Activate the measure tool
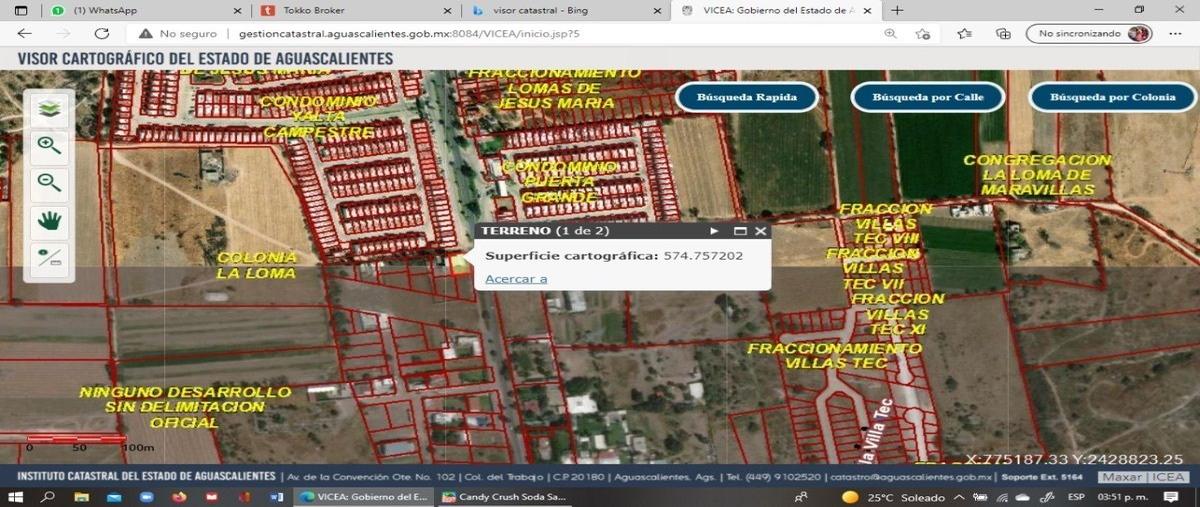The image size is (1200, 507). pos(49,258)
